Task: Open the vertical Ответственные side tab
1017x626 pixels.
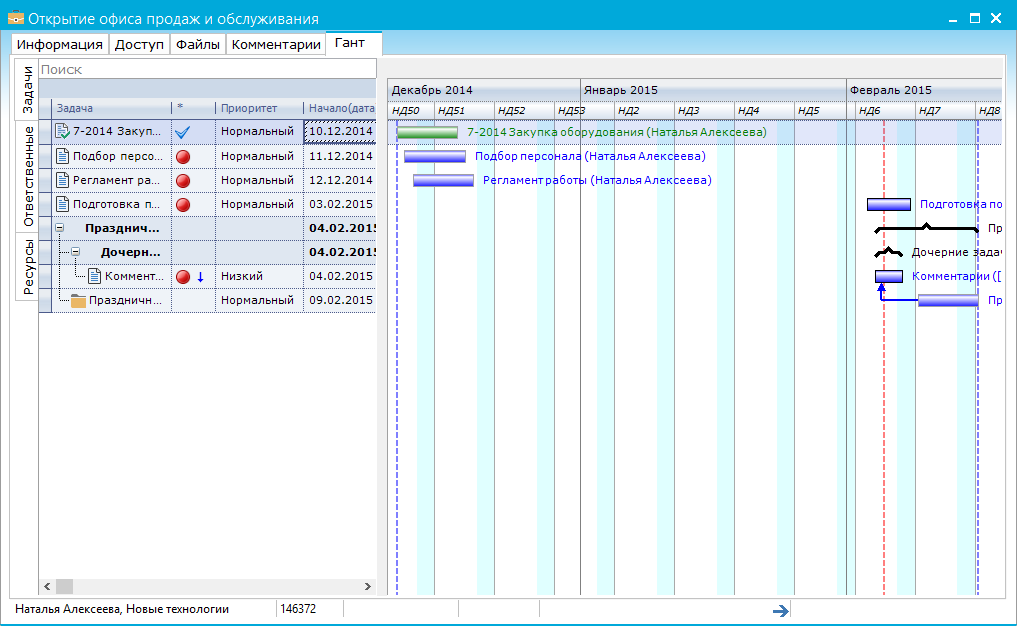Action: (x=27, y=176)
